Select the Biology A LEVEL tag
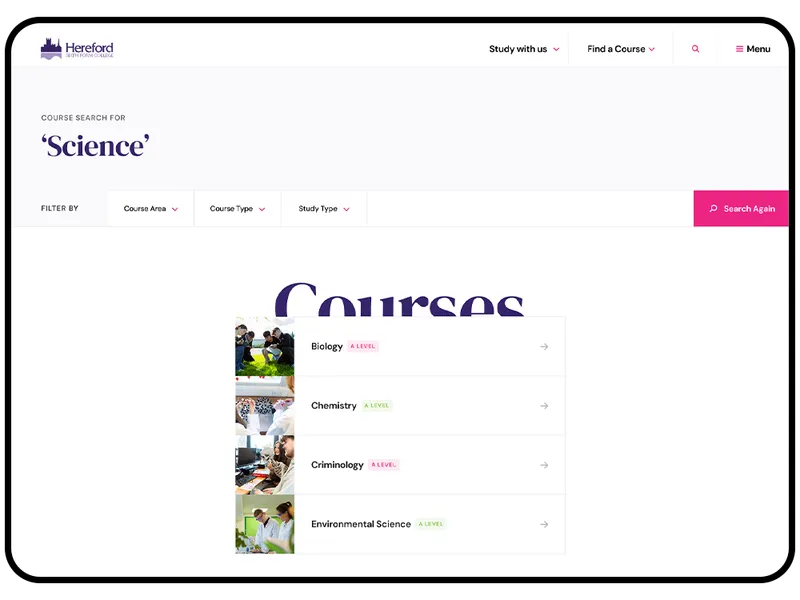800x600 pixels. [x=363, y=346]
